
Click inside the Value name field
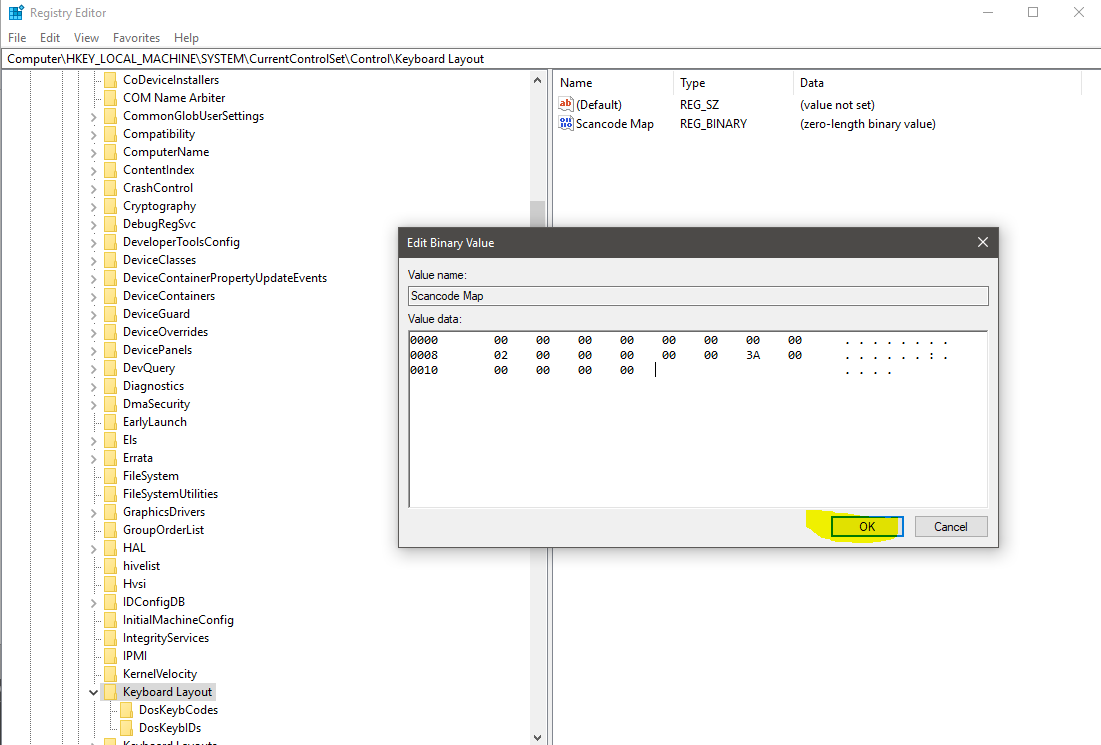click(697, 295)
